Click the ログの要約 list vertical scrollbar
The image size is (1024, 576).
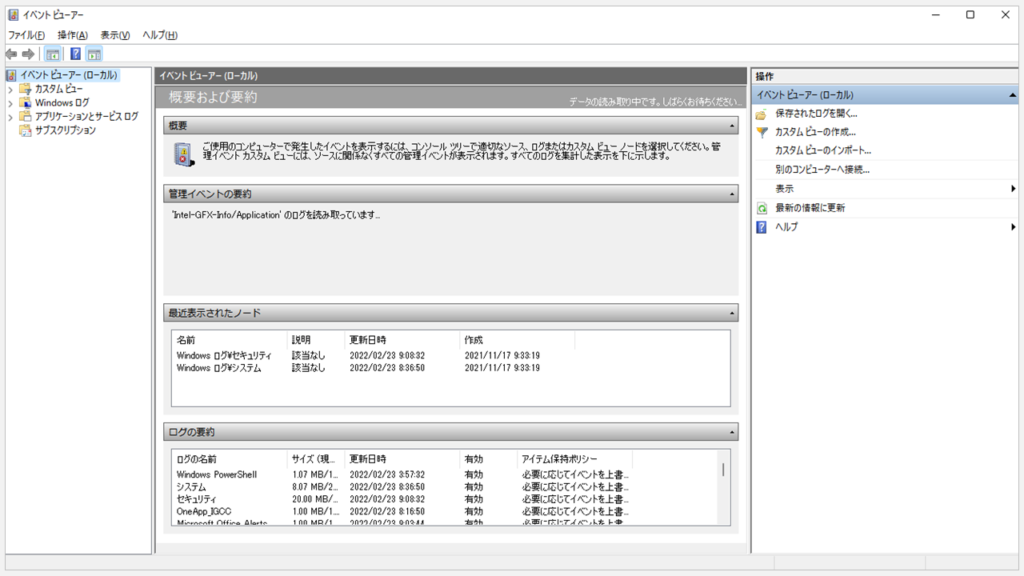pos(723,469)
